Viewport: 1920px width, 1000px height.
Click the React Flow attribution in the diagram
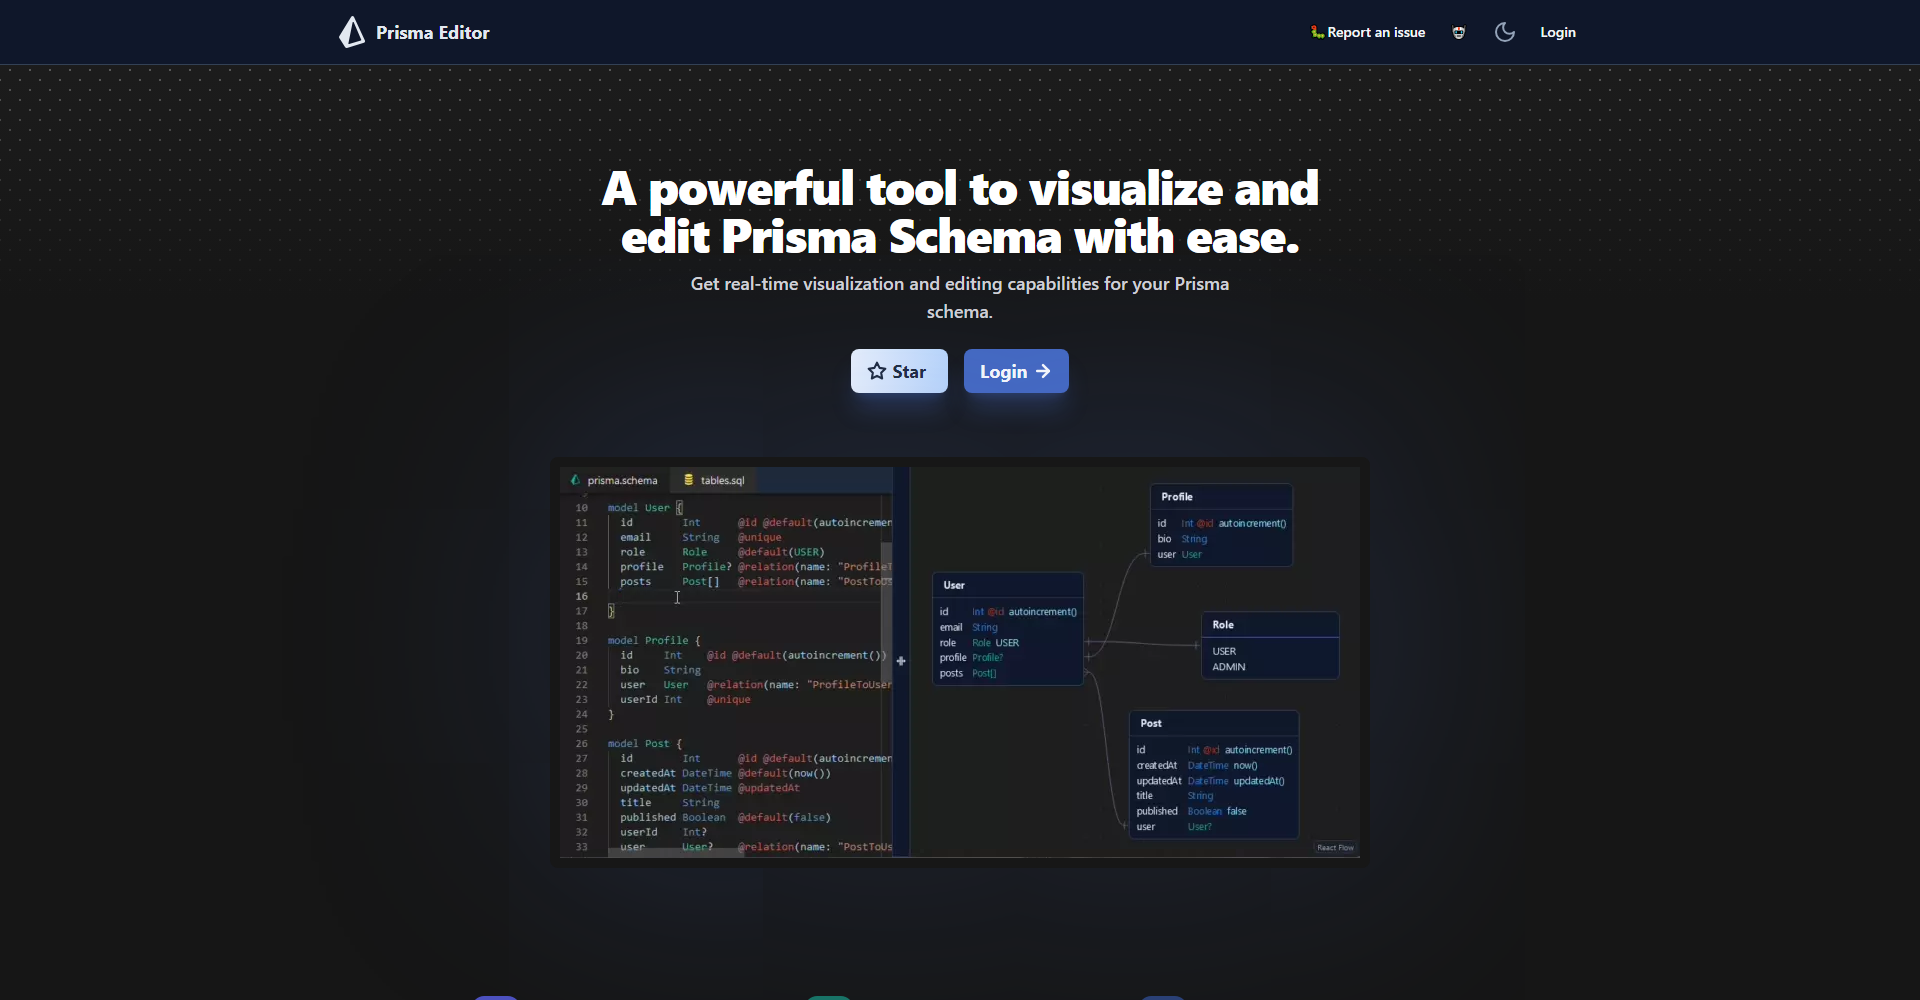coord(1336,847)
